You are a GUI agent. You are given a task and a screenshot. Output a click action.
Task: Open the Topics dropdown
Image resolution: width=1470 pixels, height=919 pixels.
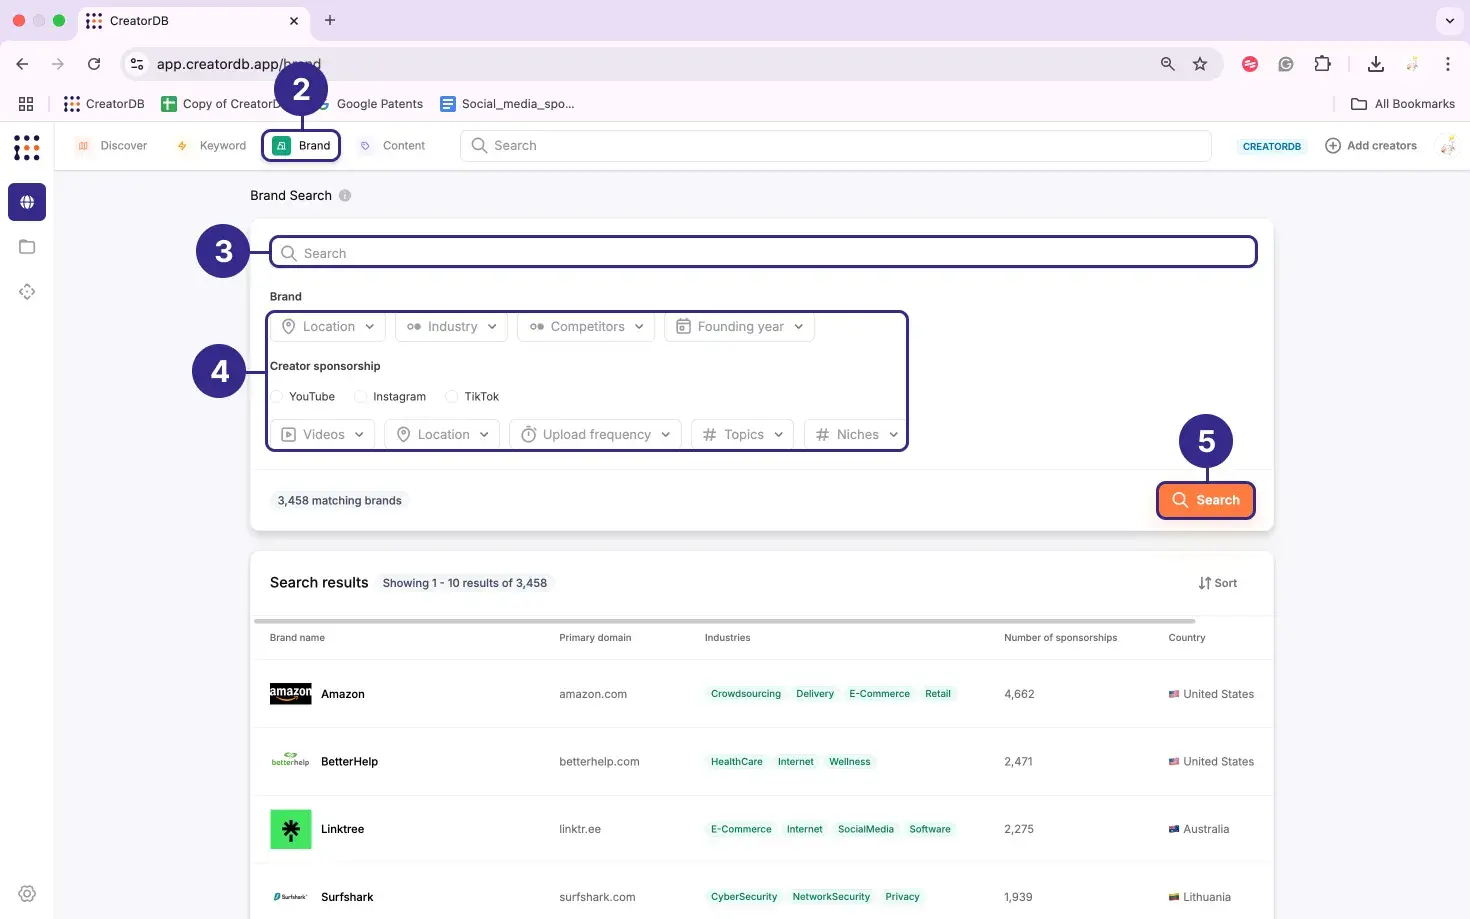[x=742, y=435]
